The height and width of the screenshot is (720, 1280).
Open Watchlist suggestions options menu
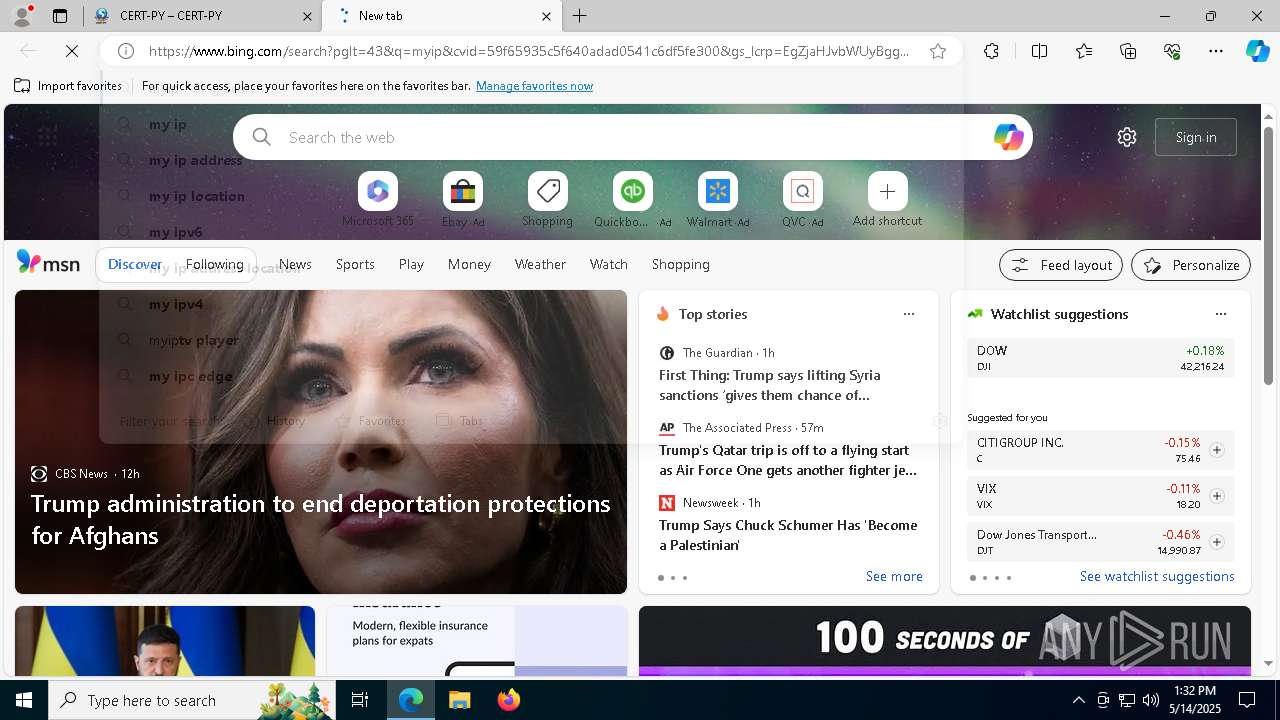point(1221,314)
